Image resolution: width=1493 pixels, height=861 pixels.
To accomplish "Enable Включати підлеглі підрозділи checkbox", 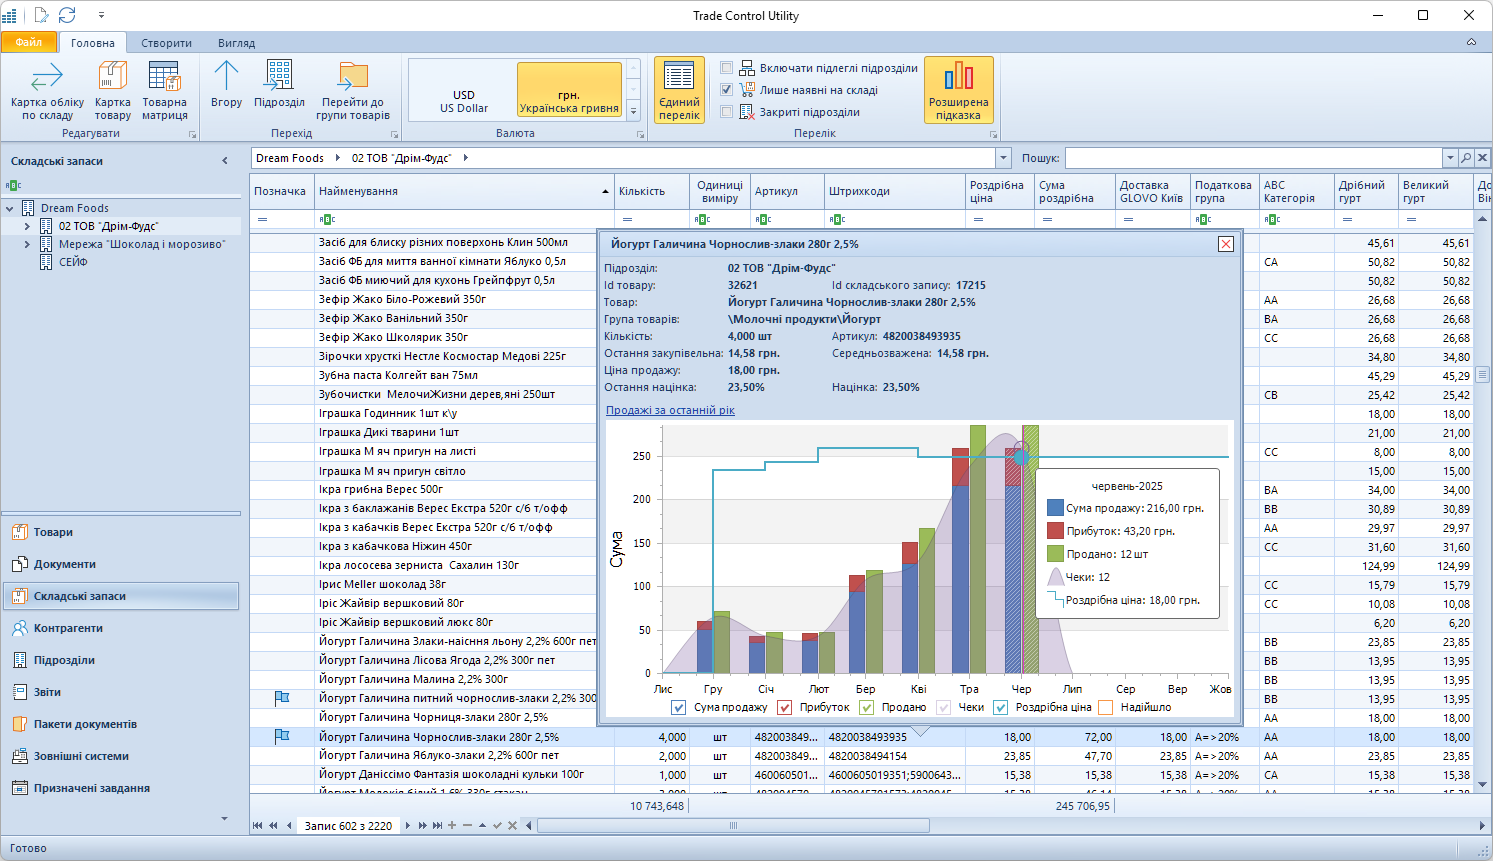I will tap(727, 68).
